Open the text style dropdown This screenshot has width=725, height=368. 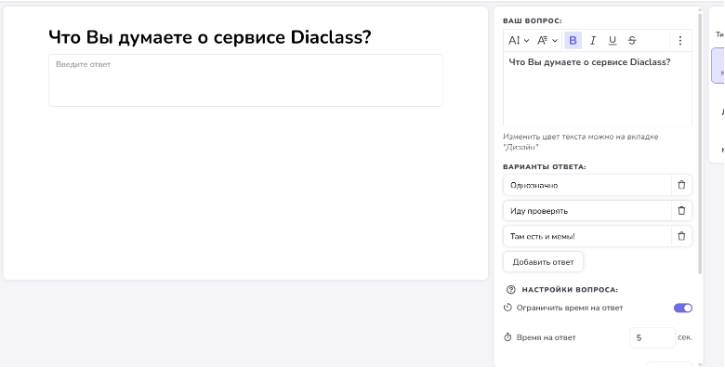[547, 41]
